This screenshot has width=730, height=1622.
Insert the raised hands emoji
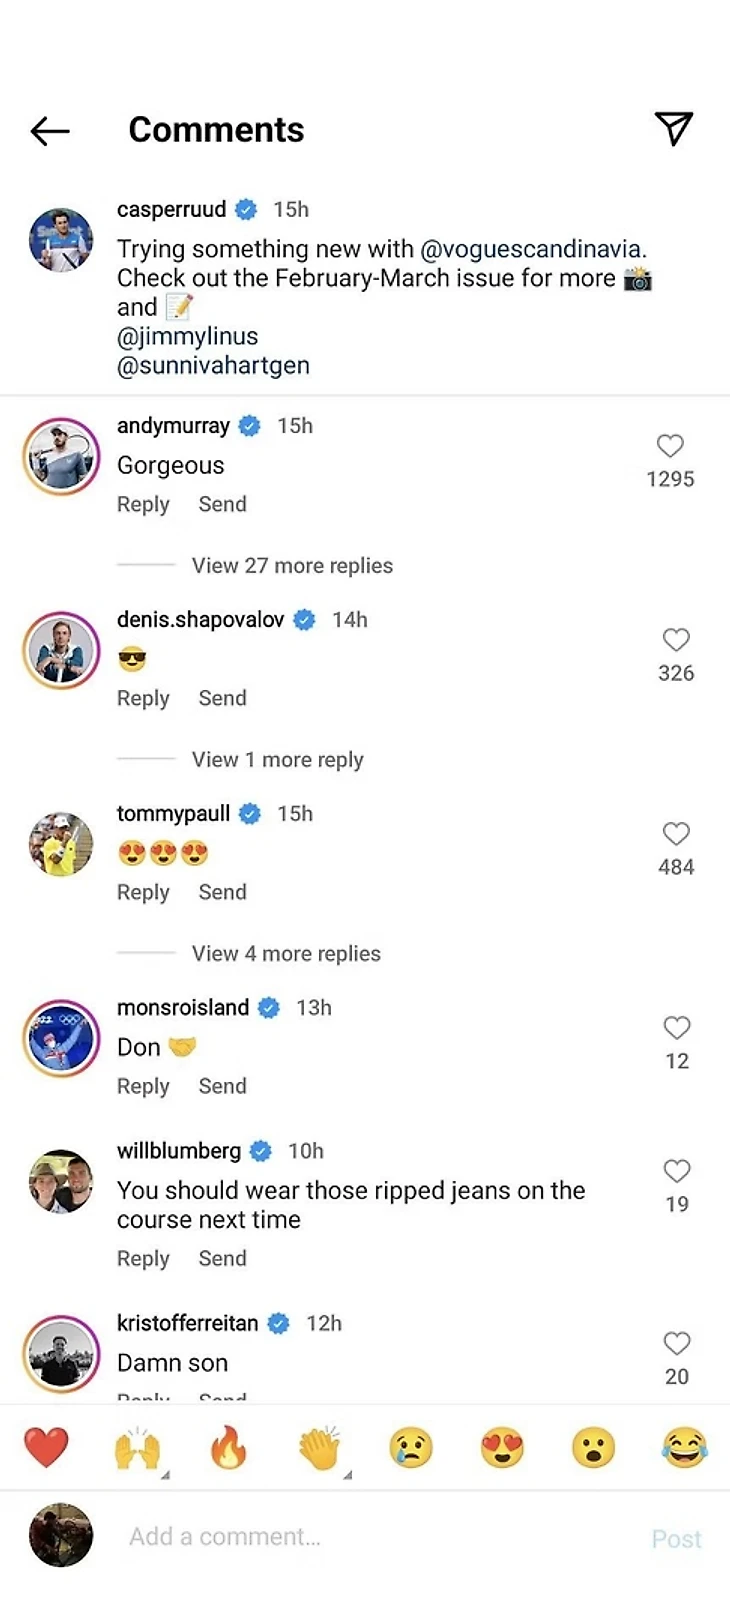pos(137,1447)
